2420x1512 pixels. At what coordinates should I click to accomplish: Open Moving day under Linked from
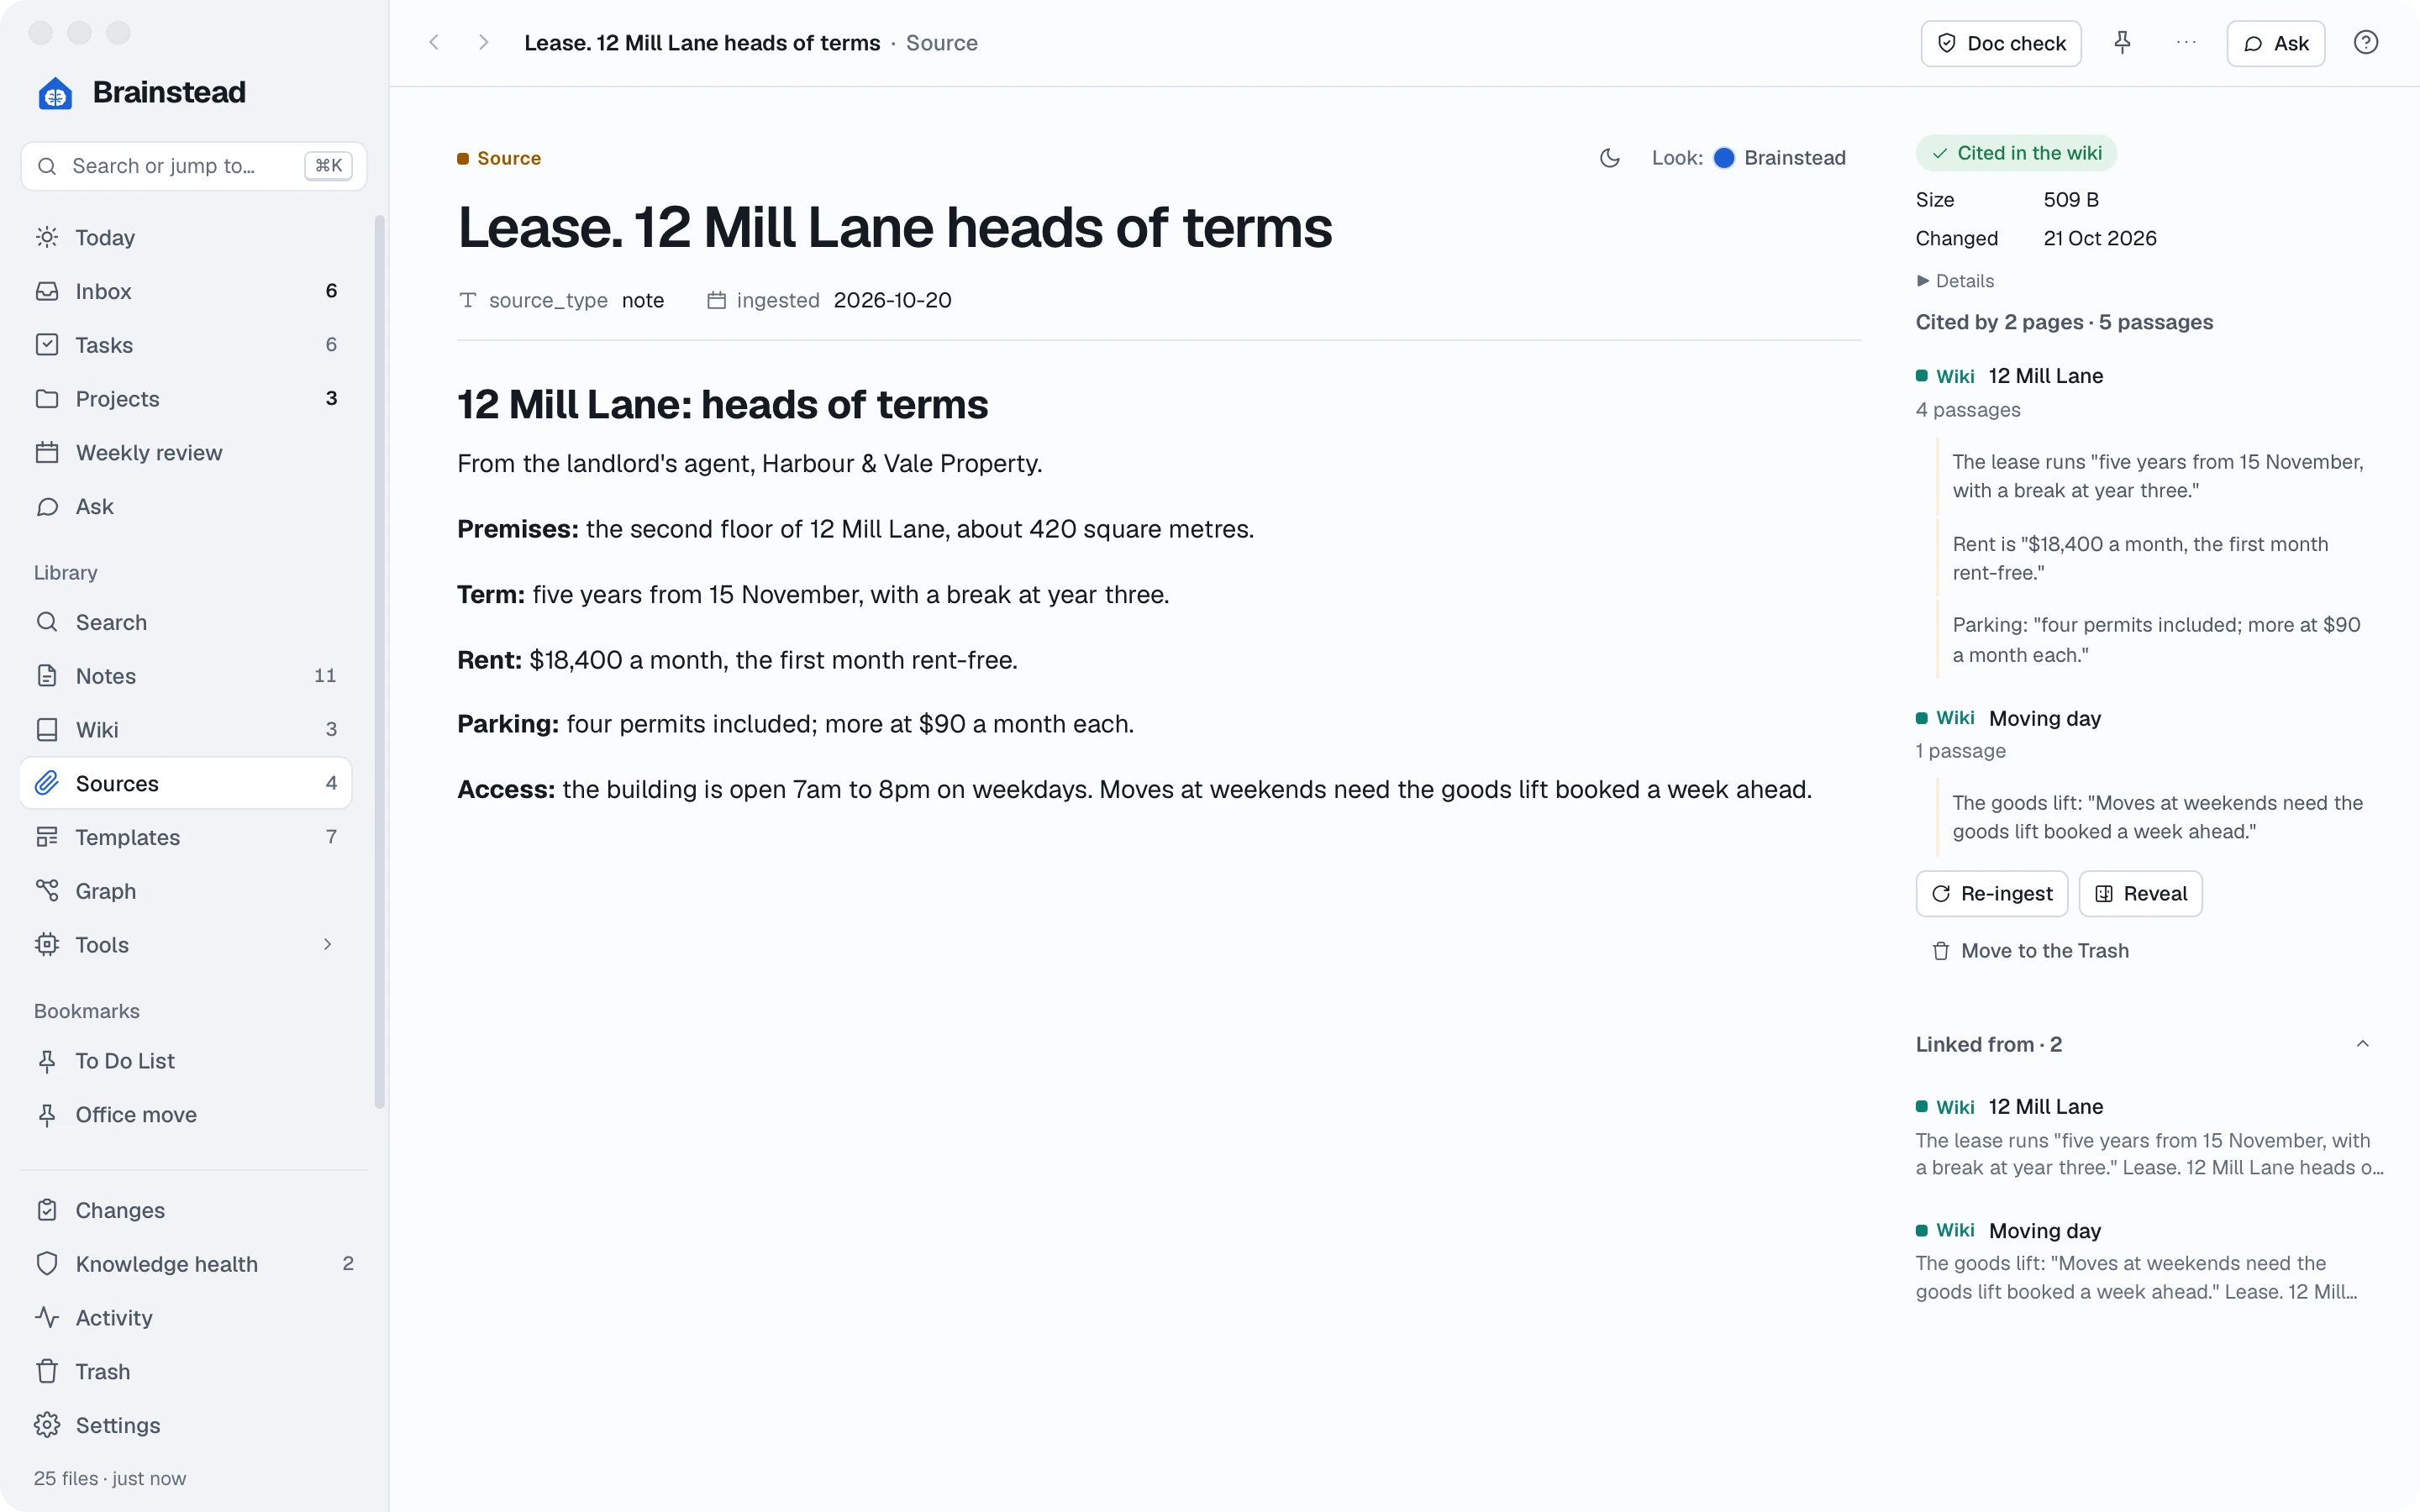[x=2045, y=1231]
